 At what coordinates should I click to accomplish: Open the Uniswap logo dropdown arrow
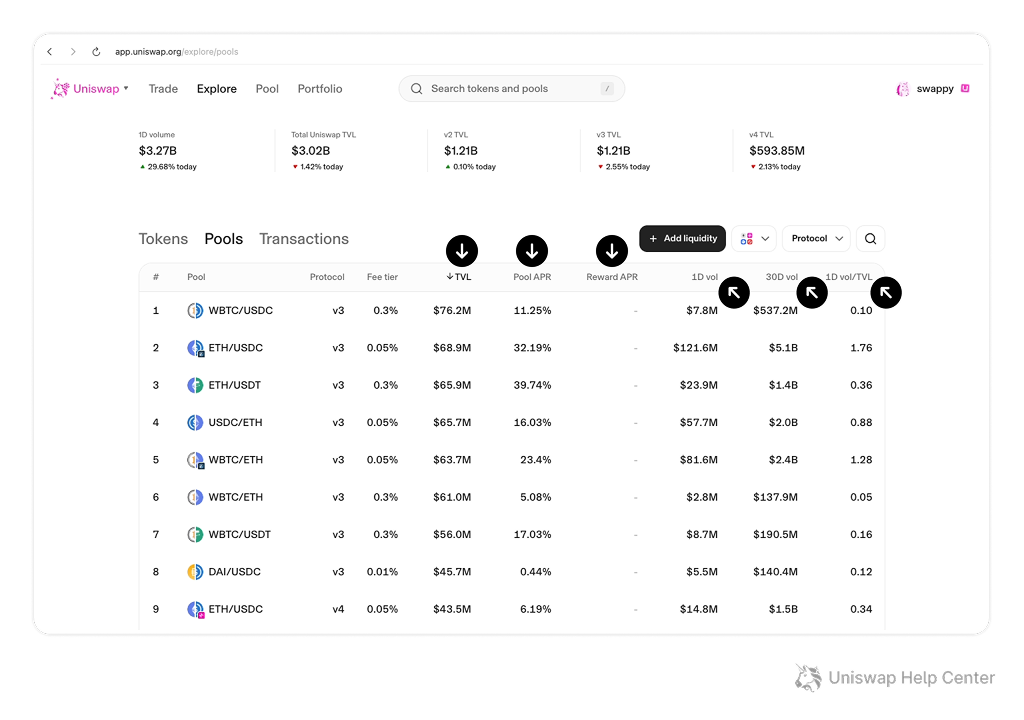pos(126,88)
